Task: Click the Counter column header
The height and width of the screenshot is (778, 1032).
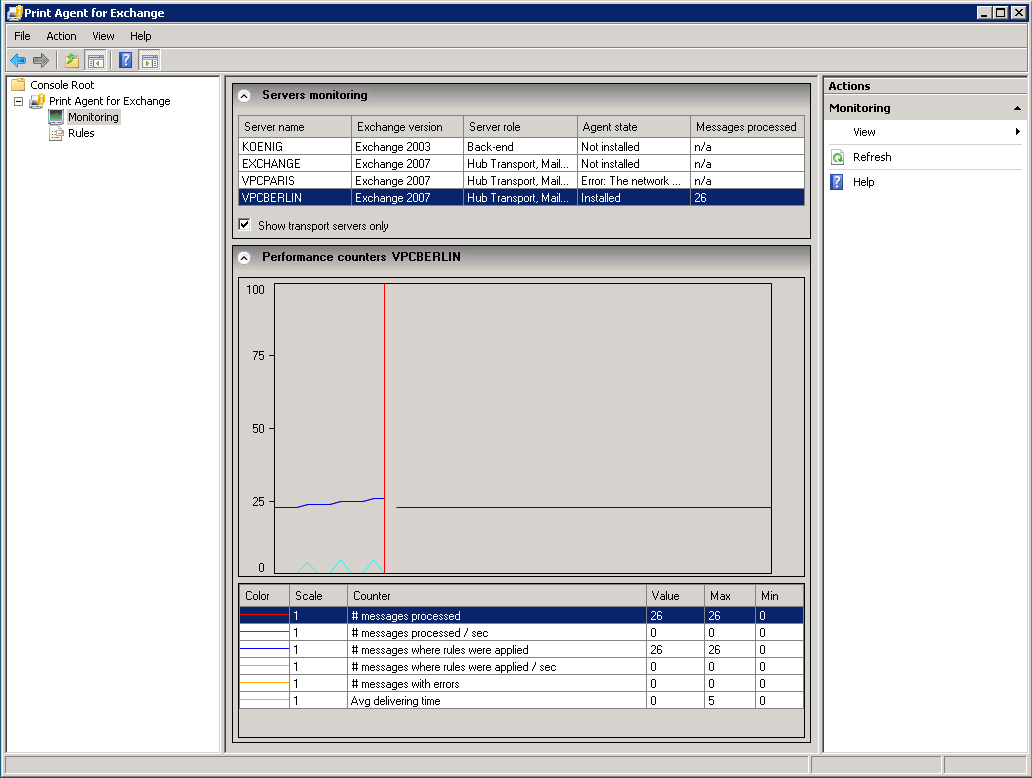Action: tap(497, 596)
